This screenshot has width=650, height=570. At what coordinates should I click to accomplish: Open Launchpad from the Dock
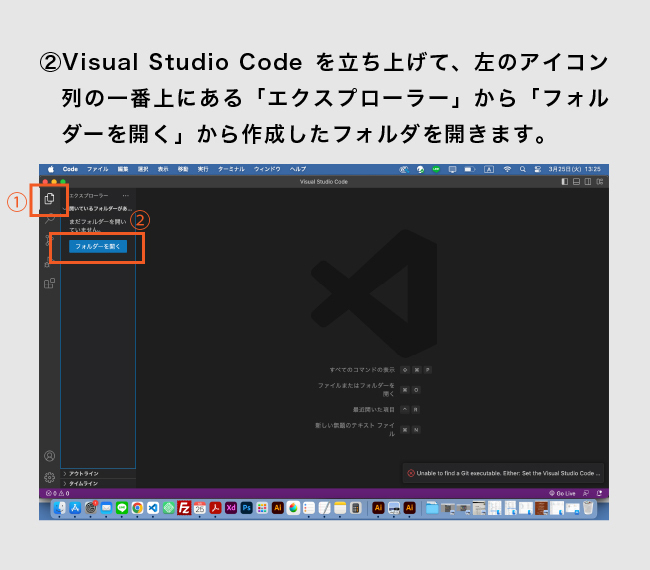(262, 507)
